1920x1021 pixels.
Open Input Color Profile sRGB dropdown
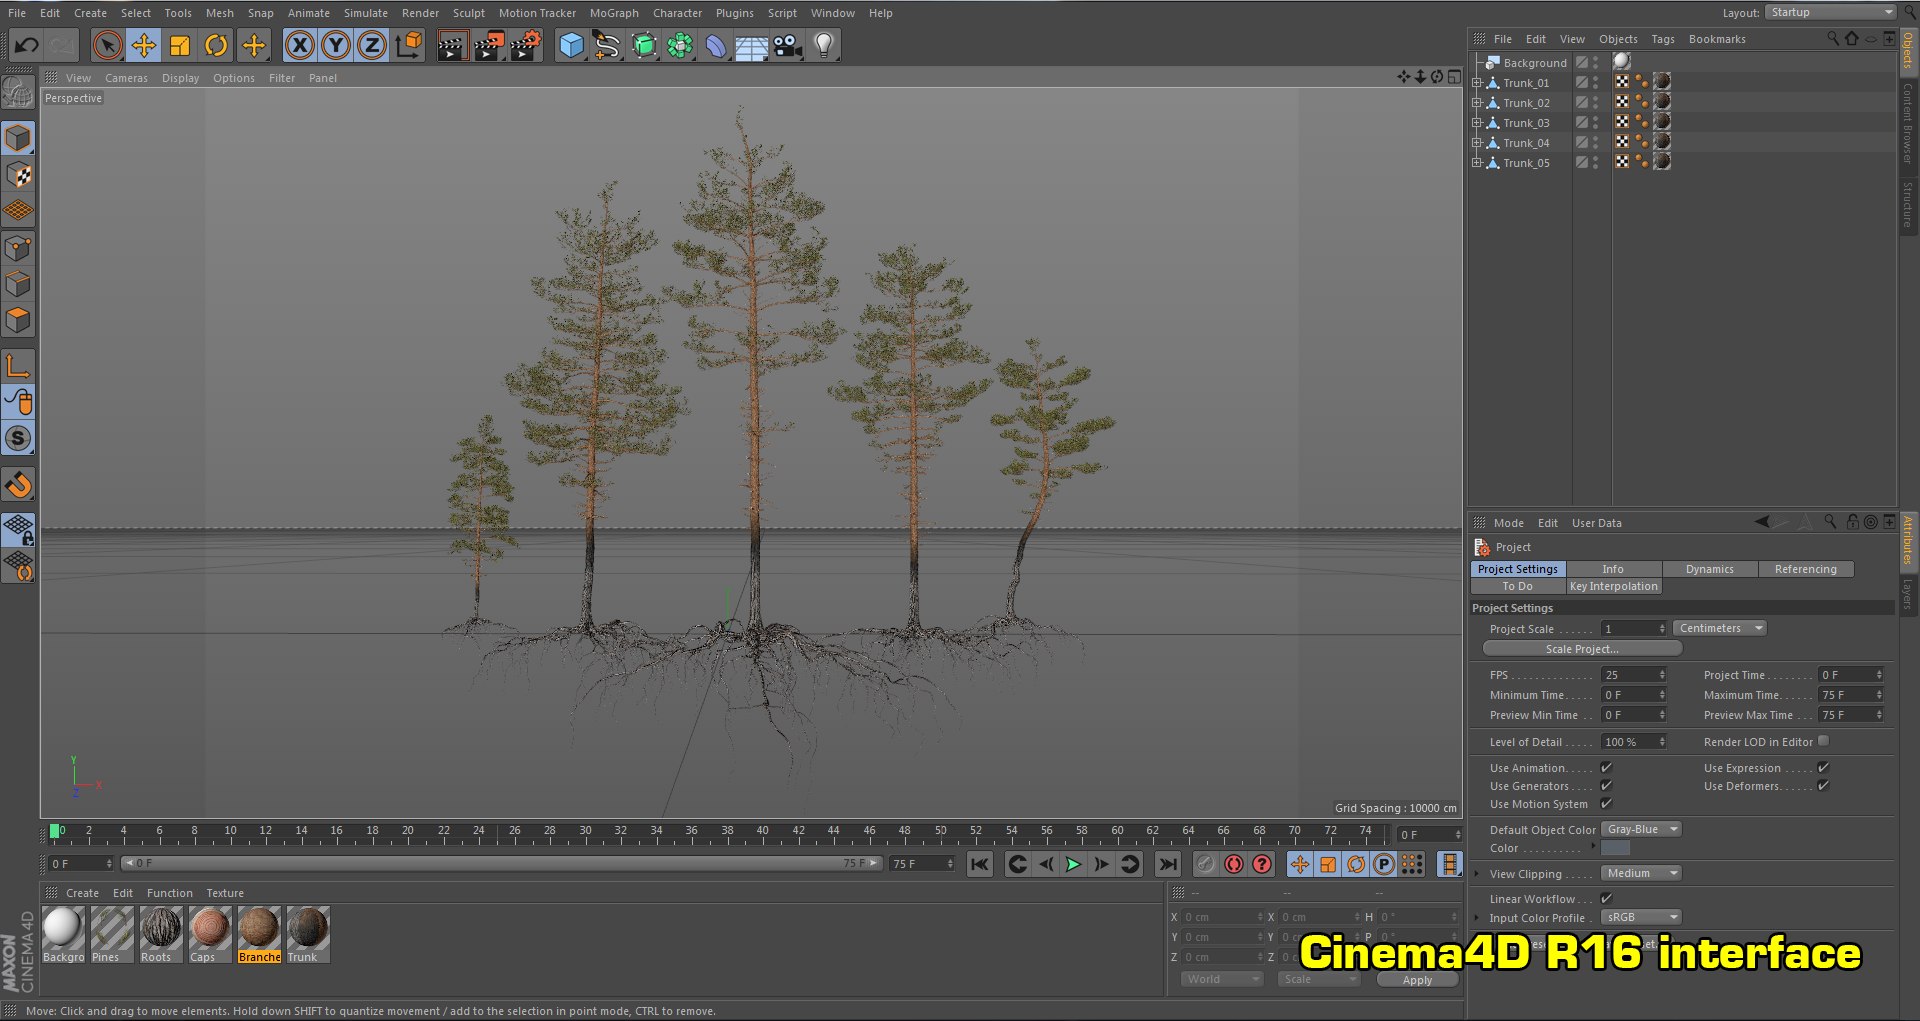1641,917
